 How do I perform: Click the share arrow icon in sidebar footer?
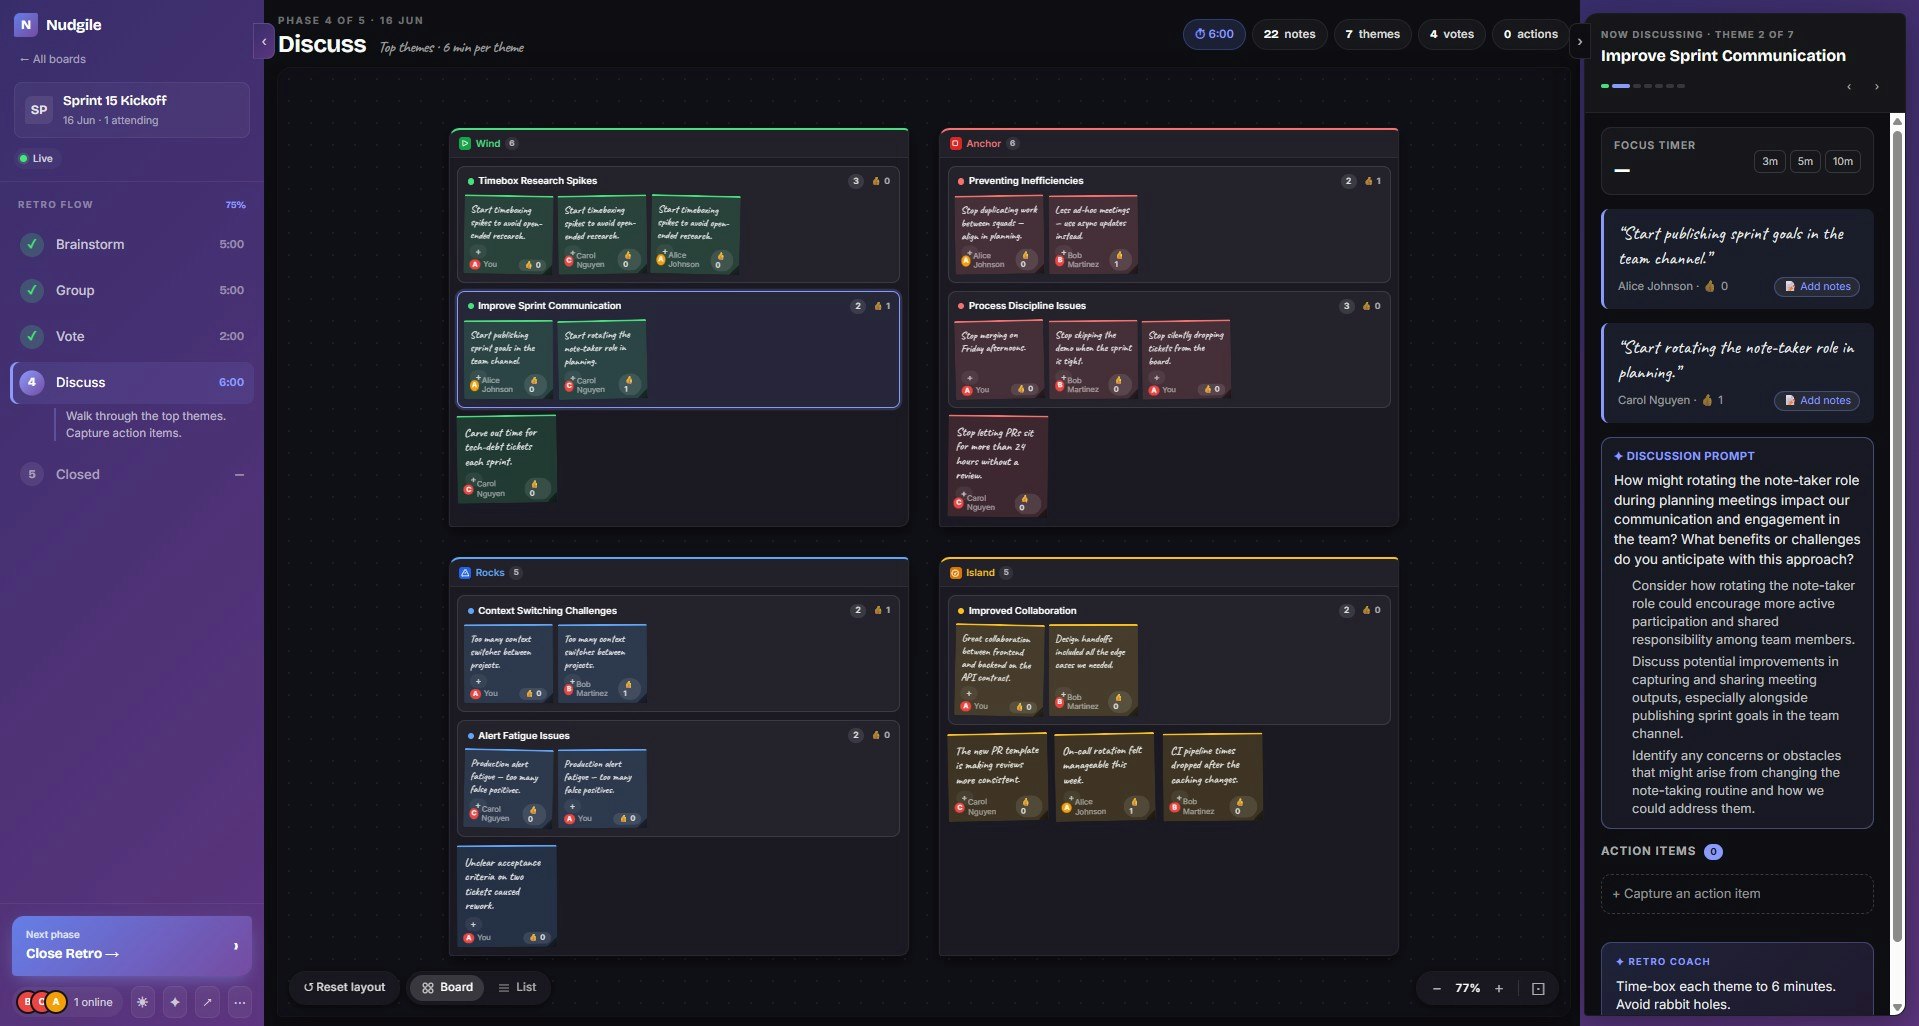(207, 1002)
